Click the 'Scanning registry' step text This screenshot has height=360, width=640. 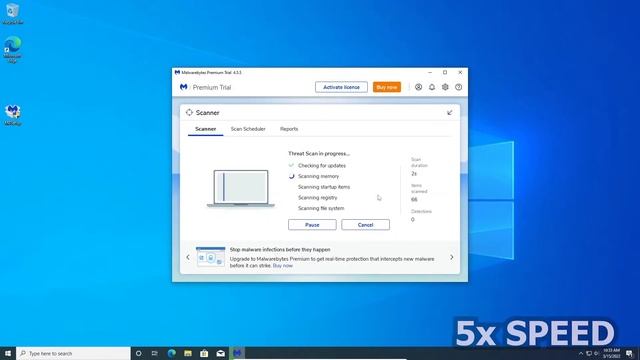(318, 198)
